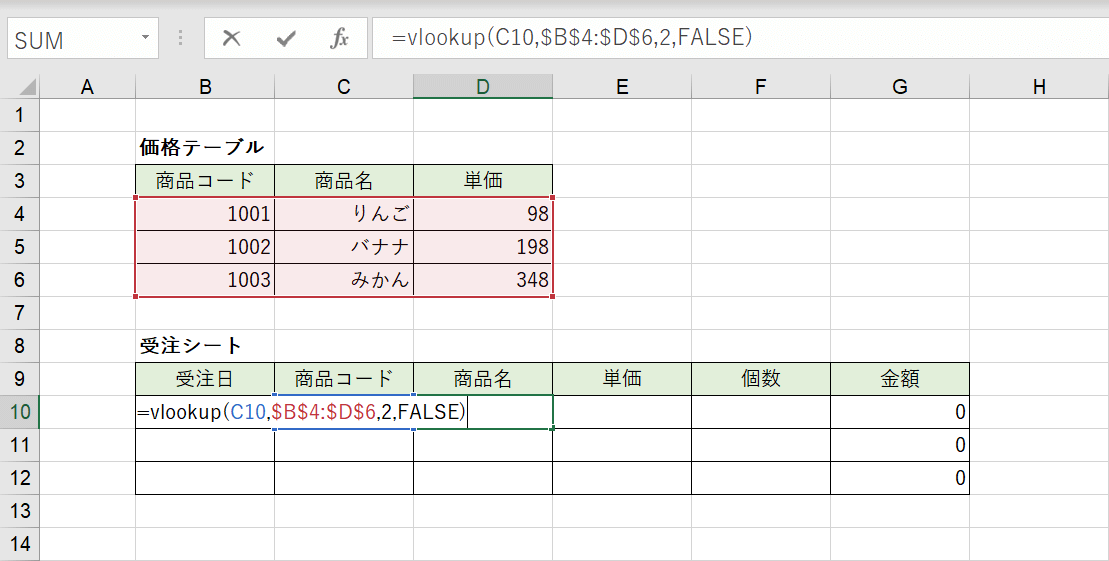Screen dimensions: 1109x561
Task: Click the in-cell vlookup formula in row 10
Action: (302, 412)
